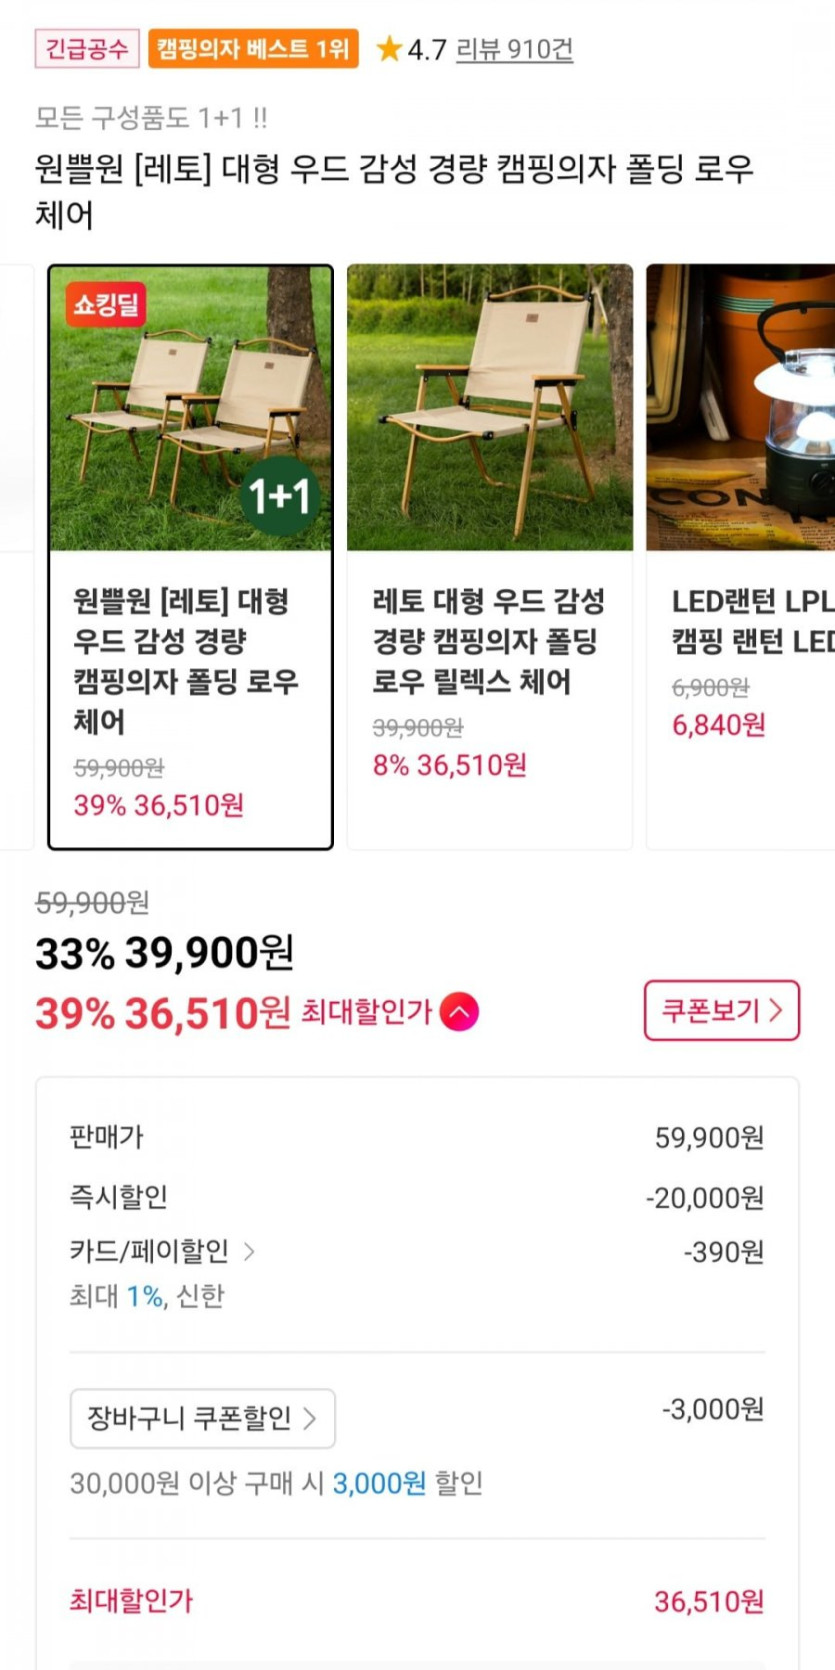Tap the 39% 36,510원 최대할인가 price

tap(163, 1013)
